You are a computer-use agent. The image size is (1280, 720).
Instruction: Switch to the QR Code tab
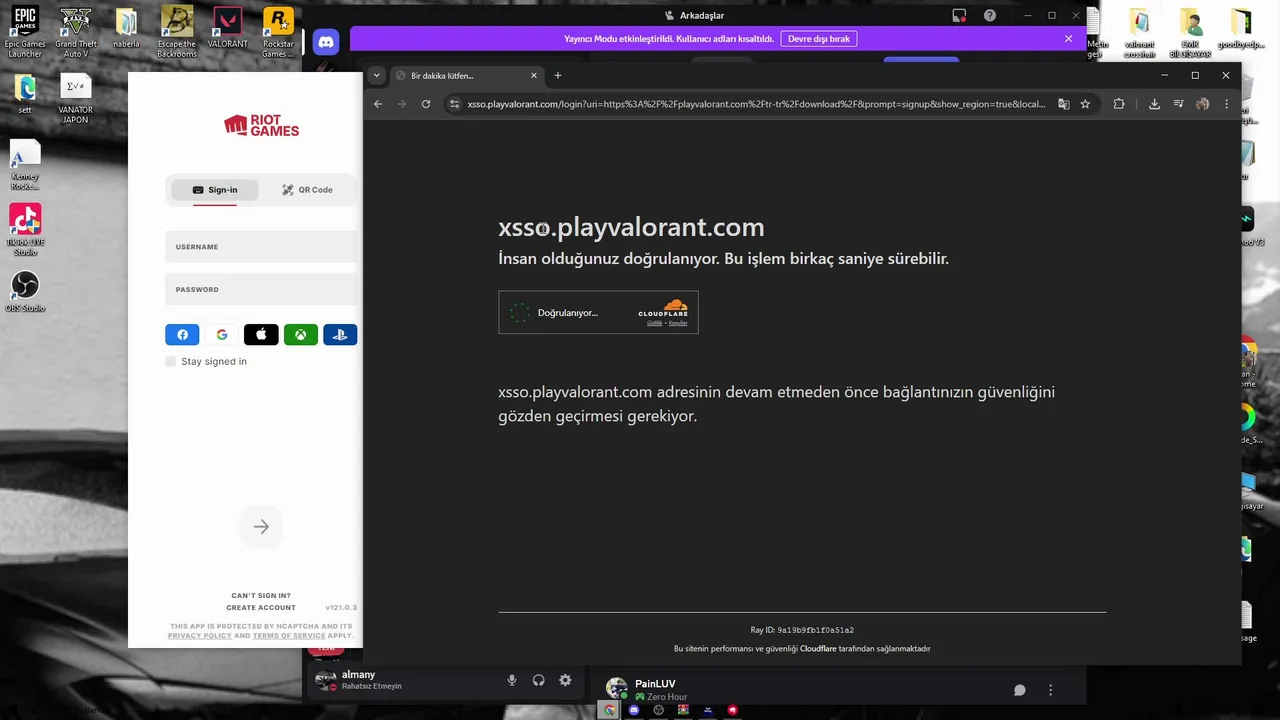point(307,190)
